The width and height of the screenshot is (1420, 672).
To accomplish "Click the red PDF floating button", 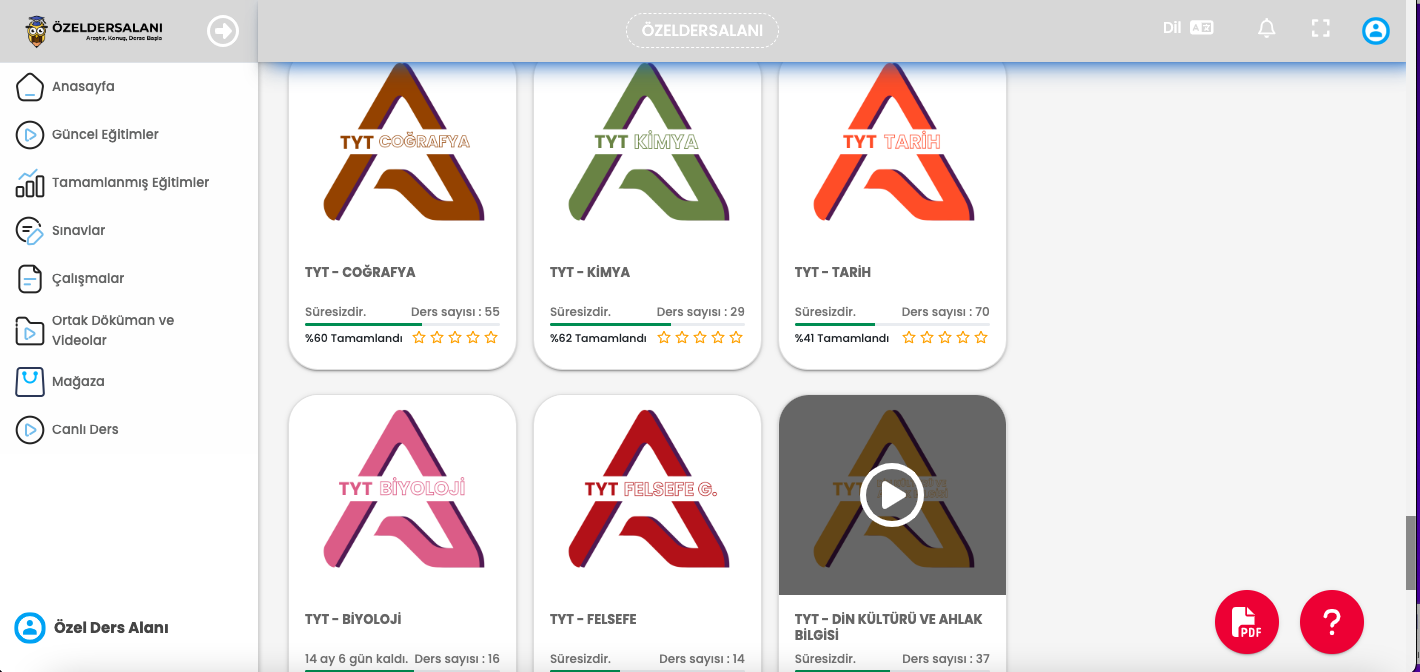I will point(1246,622).
